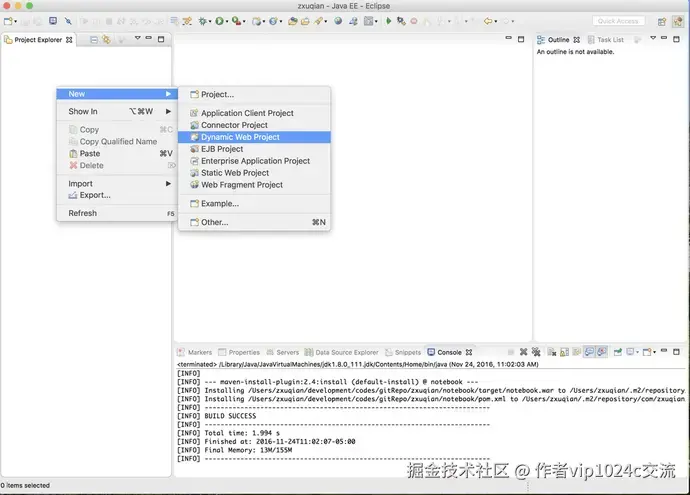Image resolution: width=690 pixels, height=495 pixels.
Task: Open the Back history dropdown arrow
Action: click(x=495, y=21)
